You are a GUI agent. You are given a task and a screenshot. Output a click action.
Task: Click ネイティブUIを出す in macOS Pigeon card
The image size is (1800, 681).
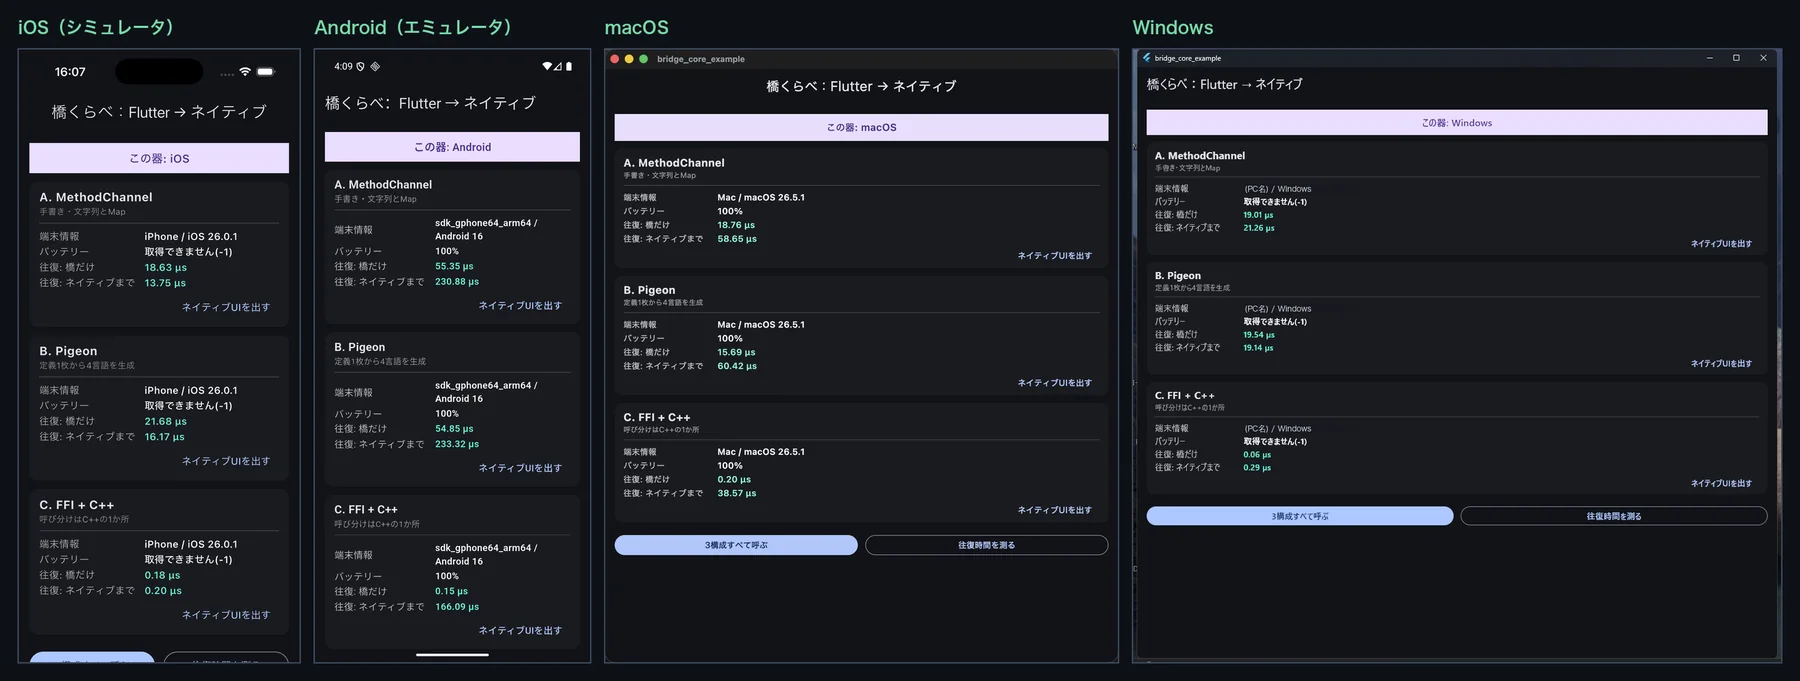click(x=1055, y=383)
